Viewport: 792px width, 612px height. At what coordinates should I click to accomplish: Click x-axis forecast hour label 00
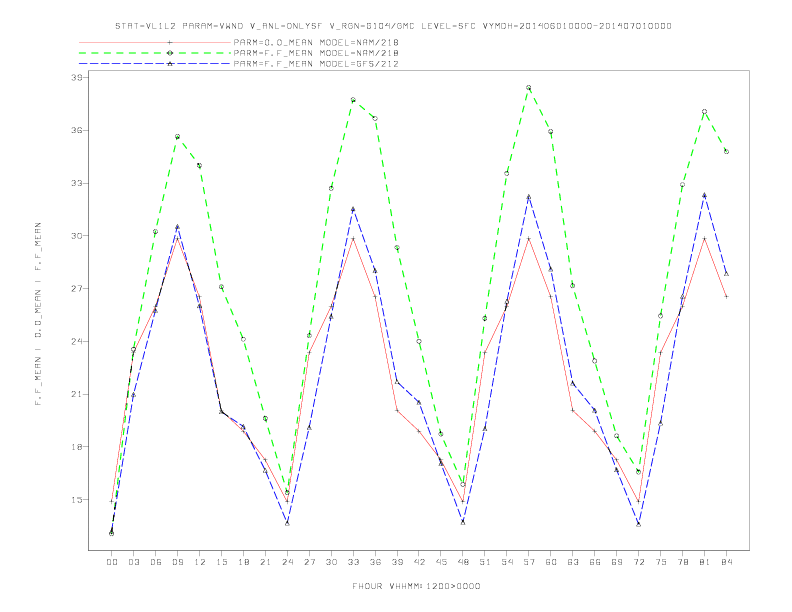tap(112, 562)
